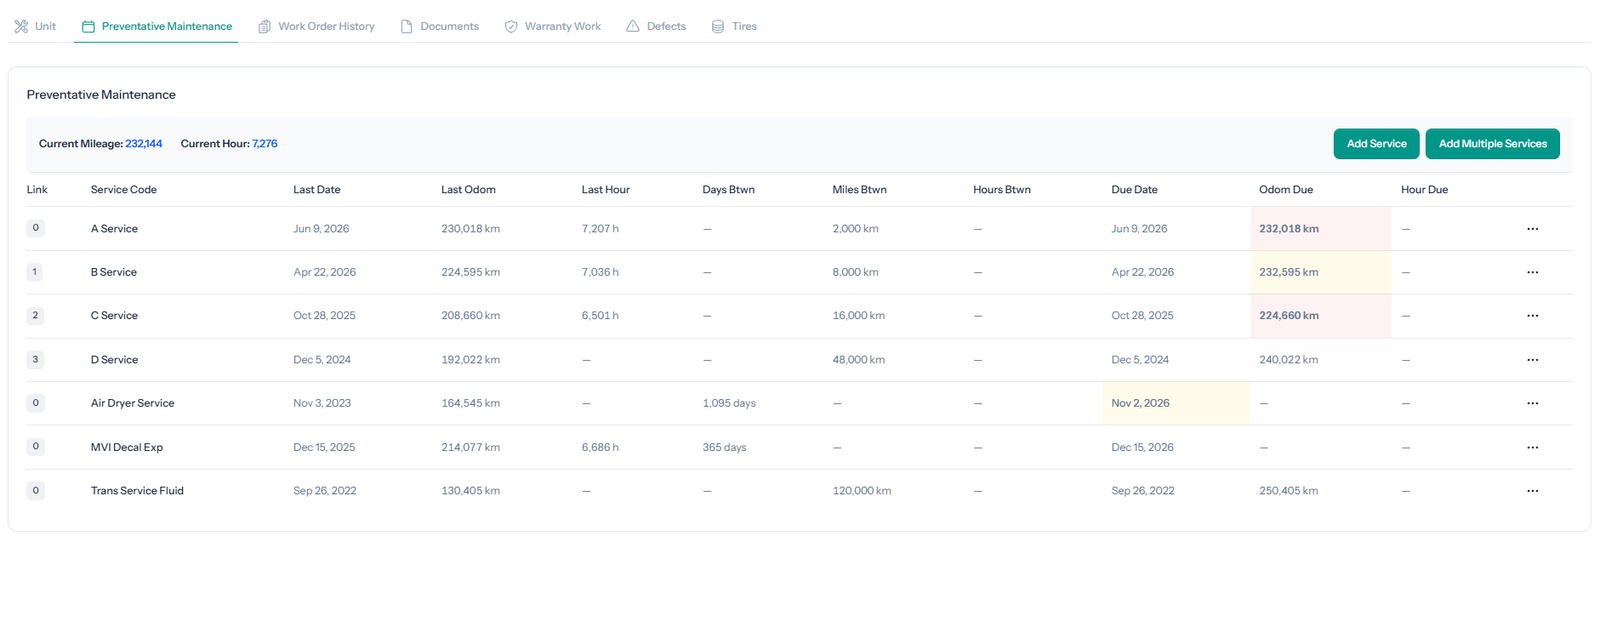Open the three-dot menu for D Service
Screen dimensions: 1600x628
(1532, 360)
